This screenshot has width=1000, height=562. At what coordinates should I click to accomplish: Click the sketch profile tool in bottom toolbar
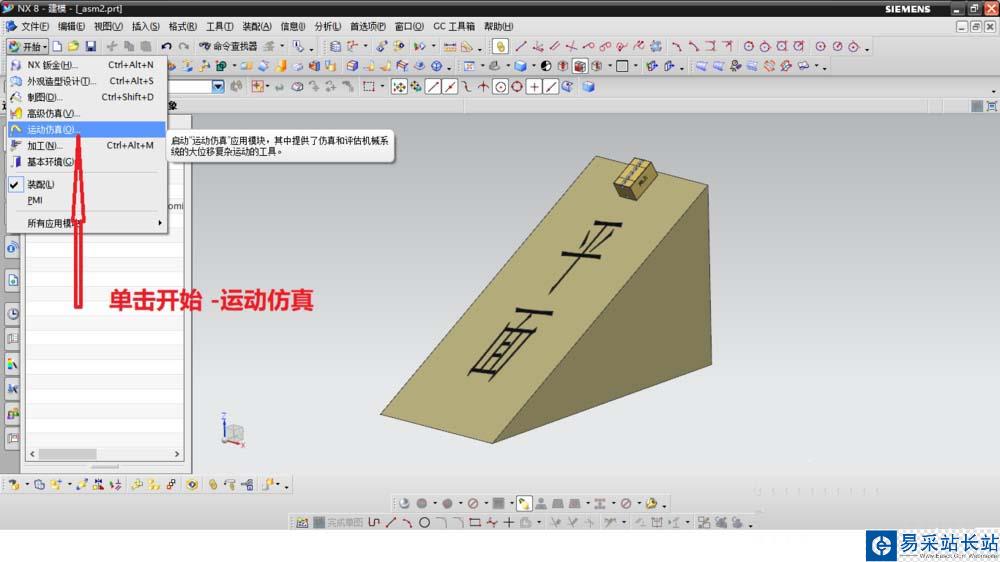(374, 522)
